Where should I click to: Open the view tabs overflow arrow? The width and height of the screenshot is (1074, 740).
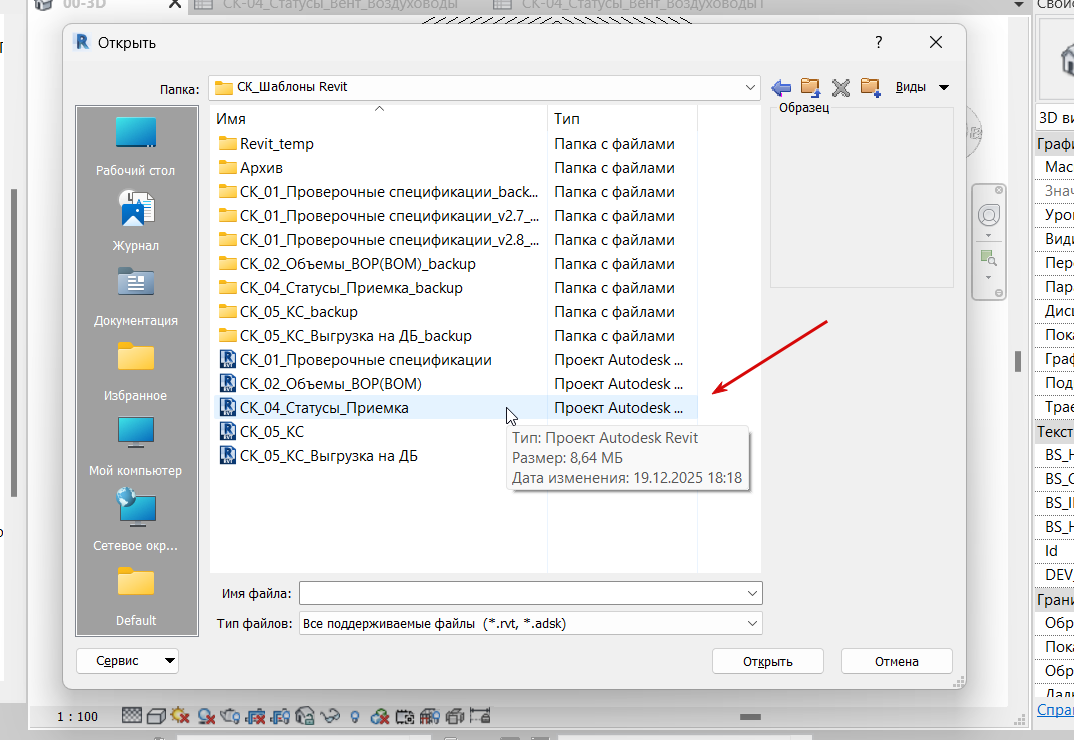tap(1019, 5)
